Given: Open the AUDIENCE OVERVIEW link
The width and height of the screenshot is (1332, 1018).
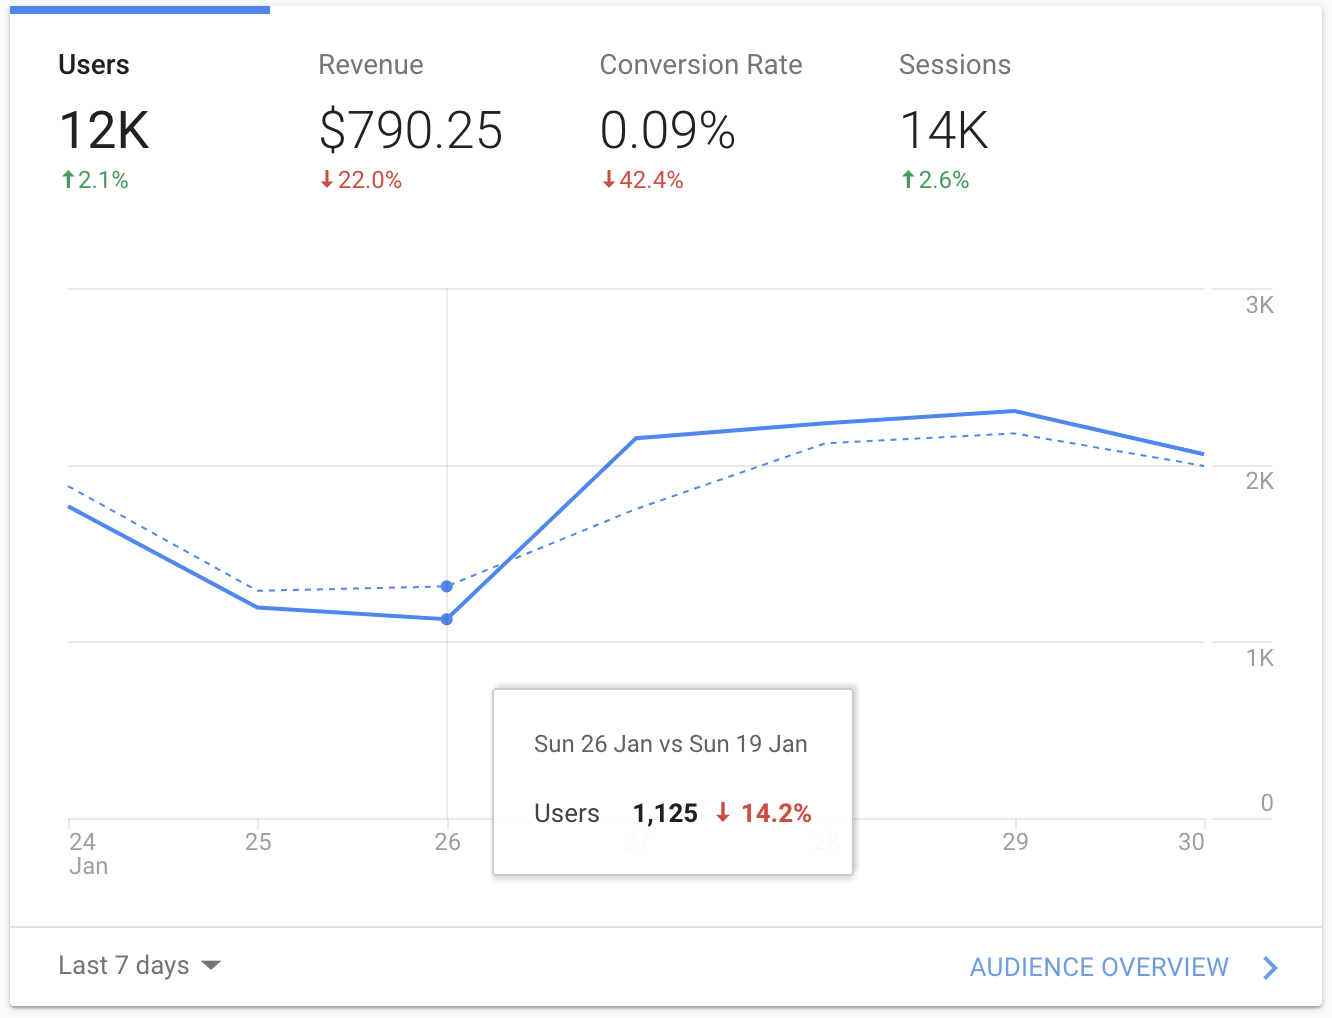Looking at the screenshot, I should pyautogui.click(x=1098, y=967).
